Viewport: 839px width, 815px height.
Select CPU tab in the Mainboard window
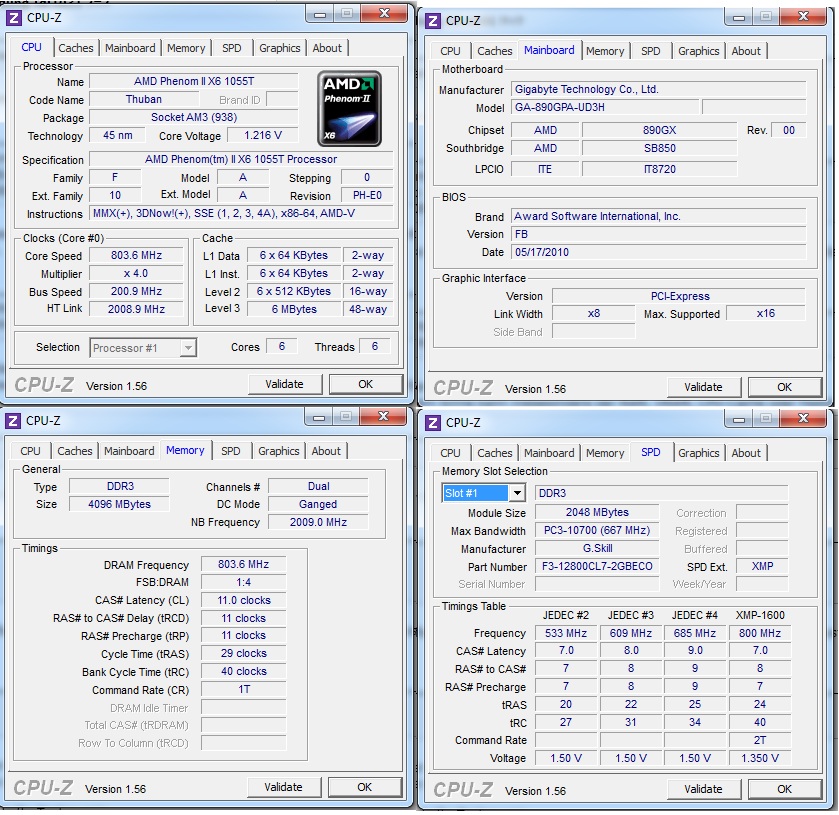450,51
